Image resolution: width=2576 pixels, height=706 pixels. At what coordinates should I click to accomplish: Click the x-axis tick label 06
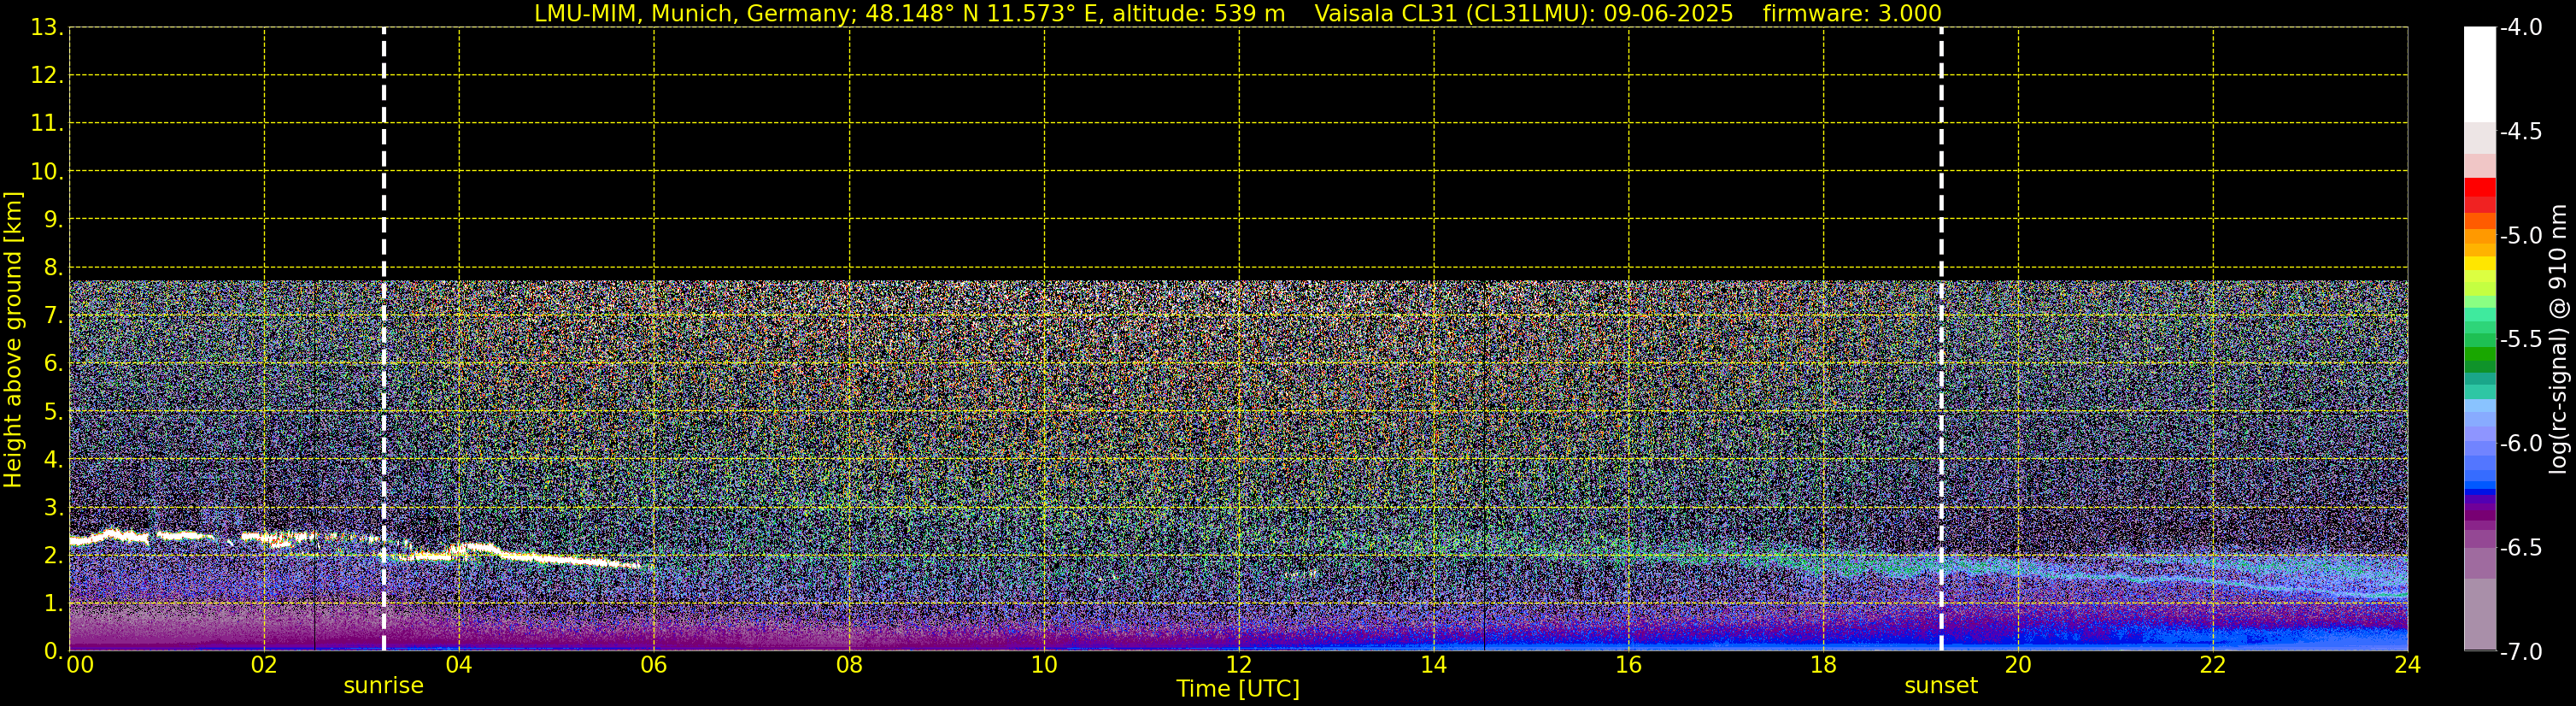pyautogui.click(x=654, y=665)
